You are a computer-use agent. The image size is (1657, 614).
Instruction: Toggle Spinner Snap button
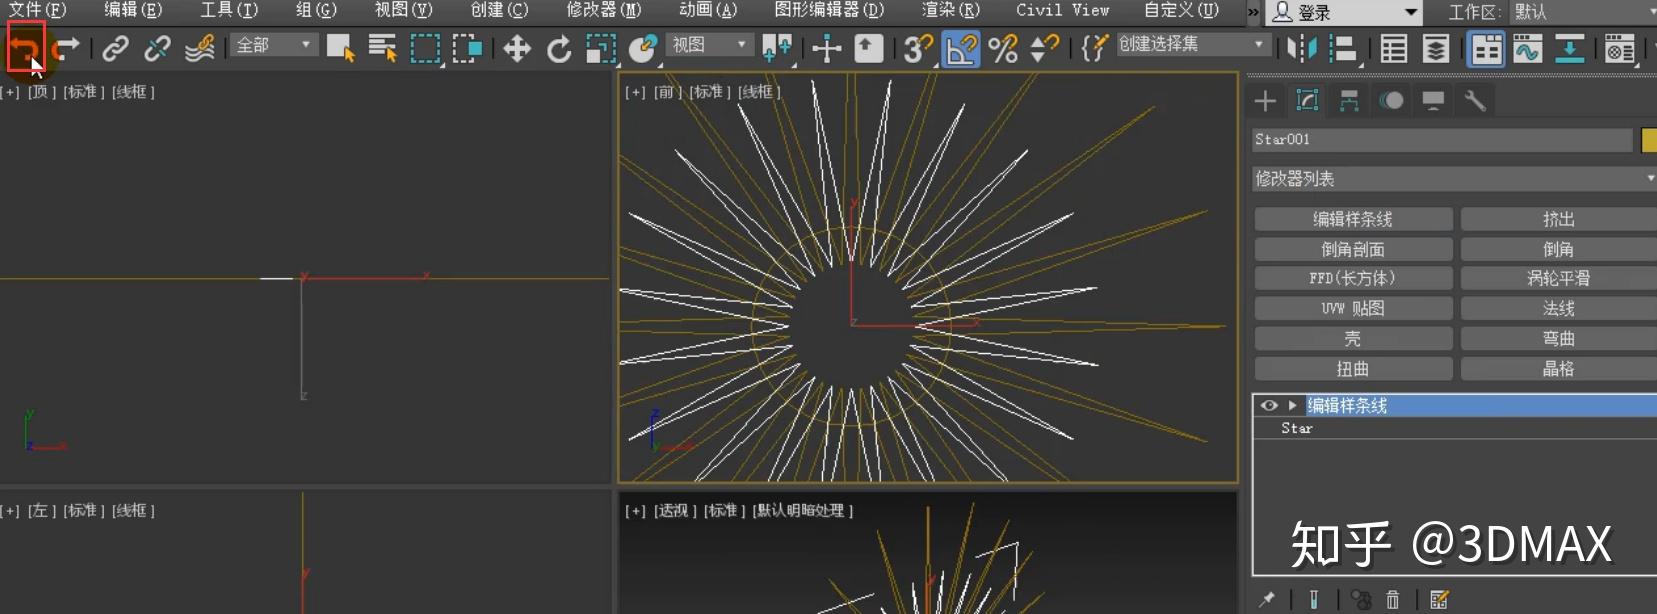pos(1044,47)
